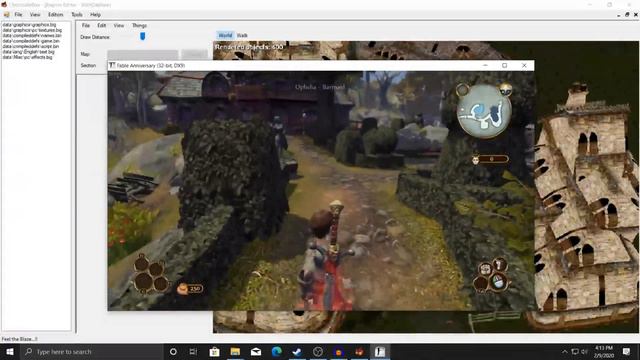The image size is (640, 360).
Task: Click the circular minimap in the game
Action: coord(484,111)
